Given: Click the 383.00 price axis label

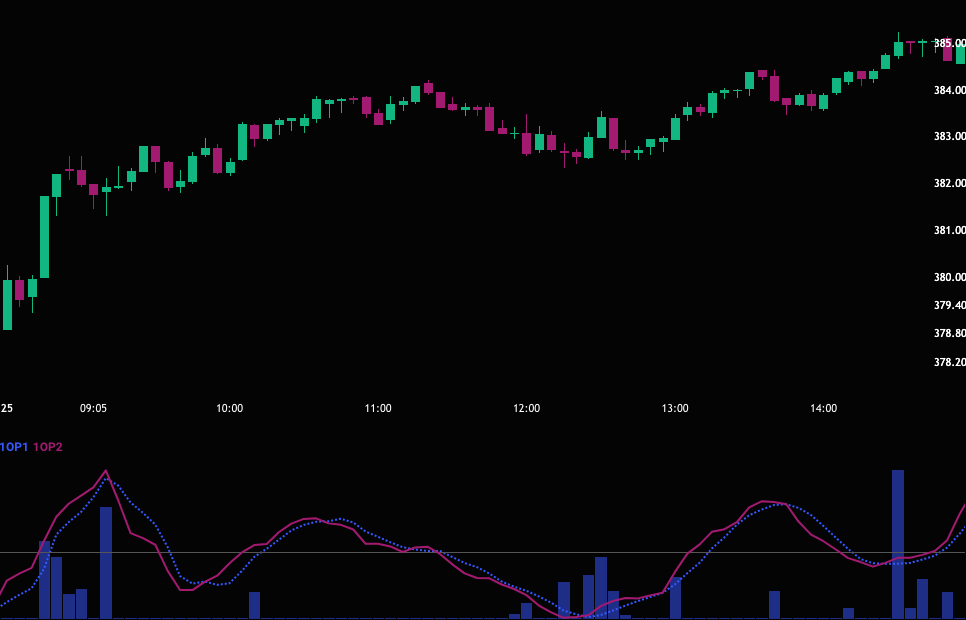Looking at the screenshot, I should (950, 136).
